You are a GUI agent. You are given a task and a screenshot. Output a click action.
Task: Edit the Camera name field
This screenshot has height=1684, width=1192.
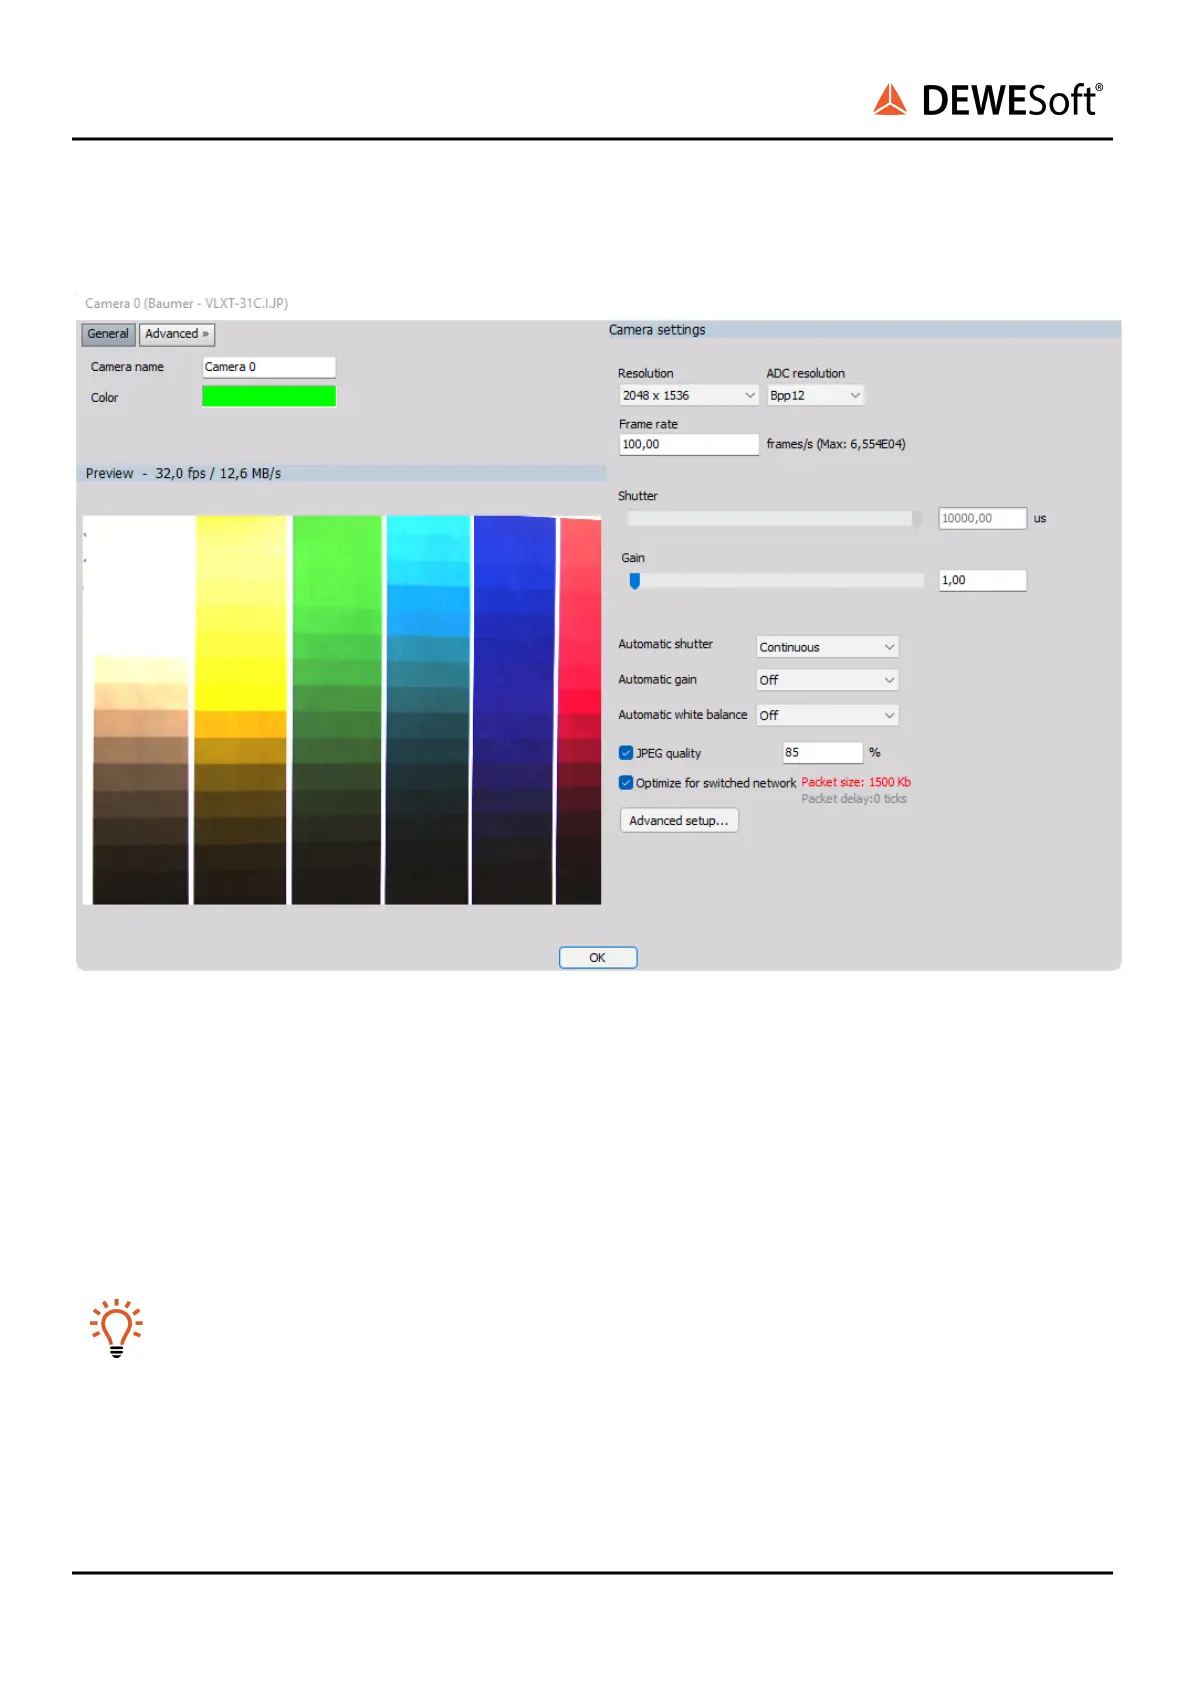tap(269, 367)
